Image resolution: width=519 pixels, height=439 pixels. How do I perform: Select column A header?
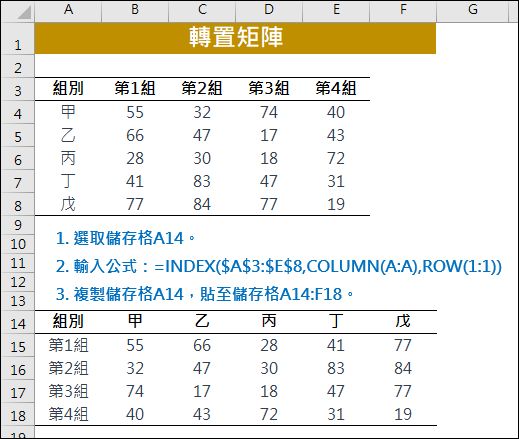[x=68, y=11]
